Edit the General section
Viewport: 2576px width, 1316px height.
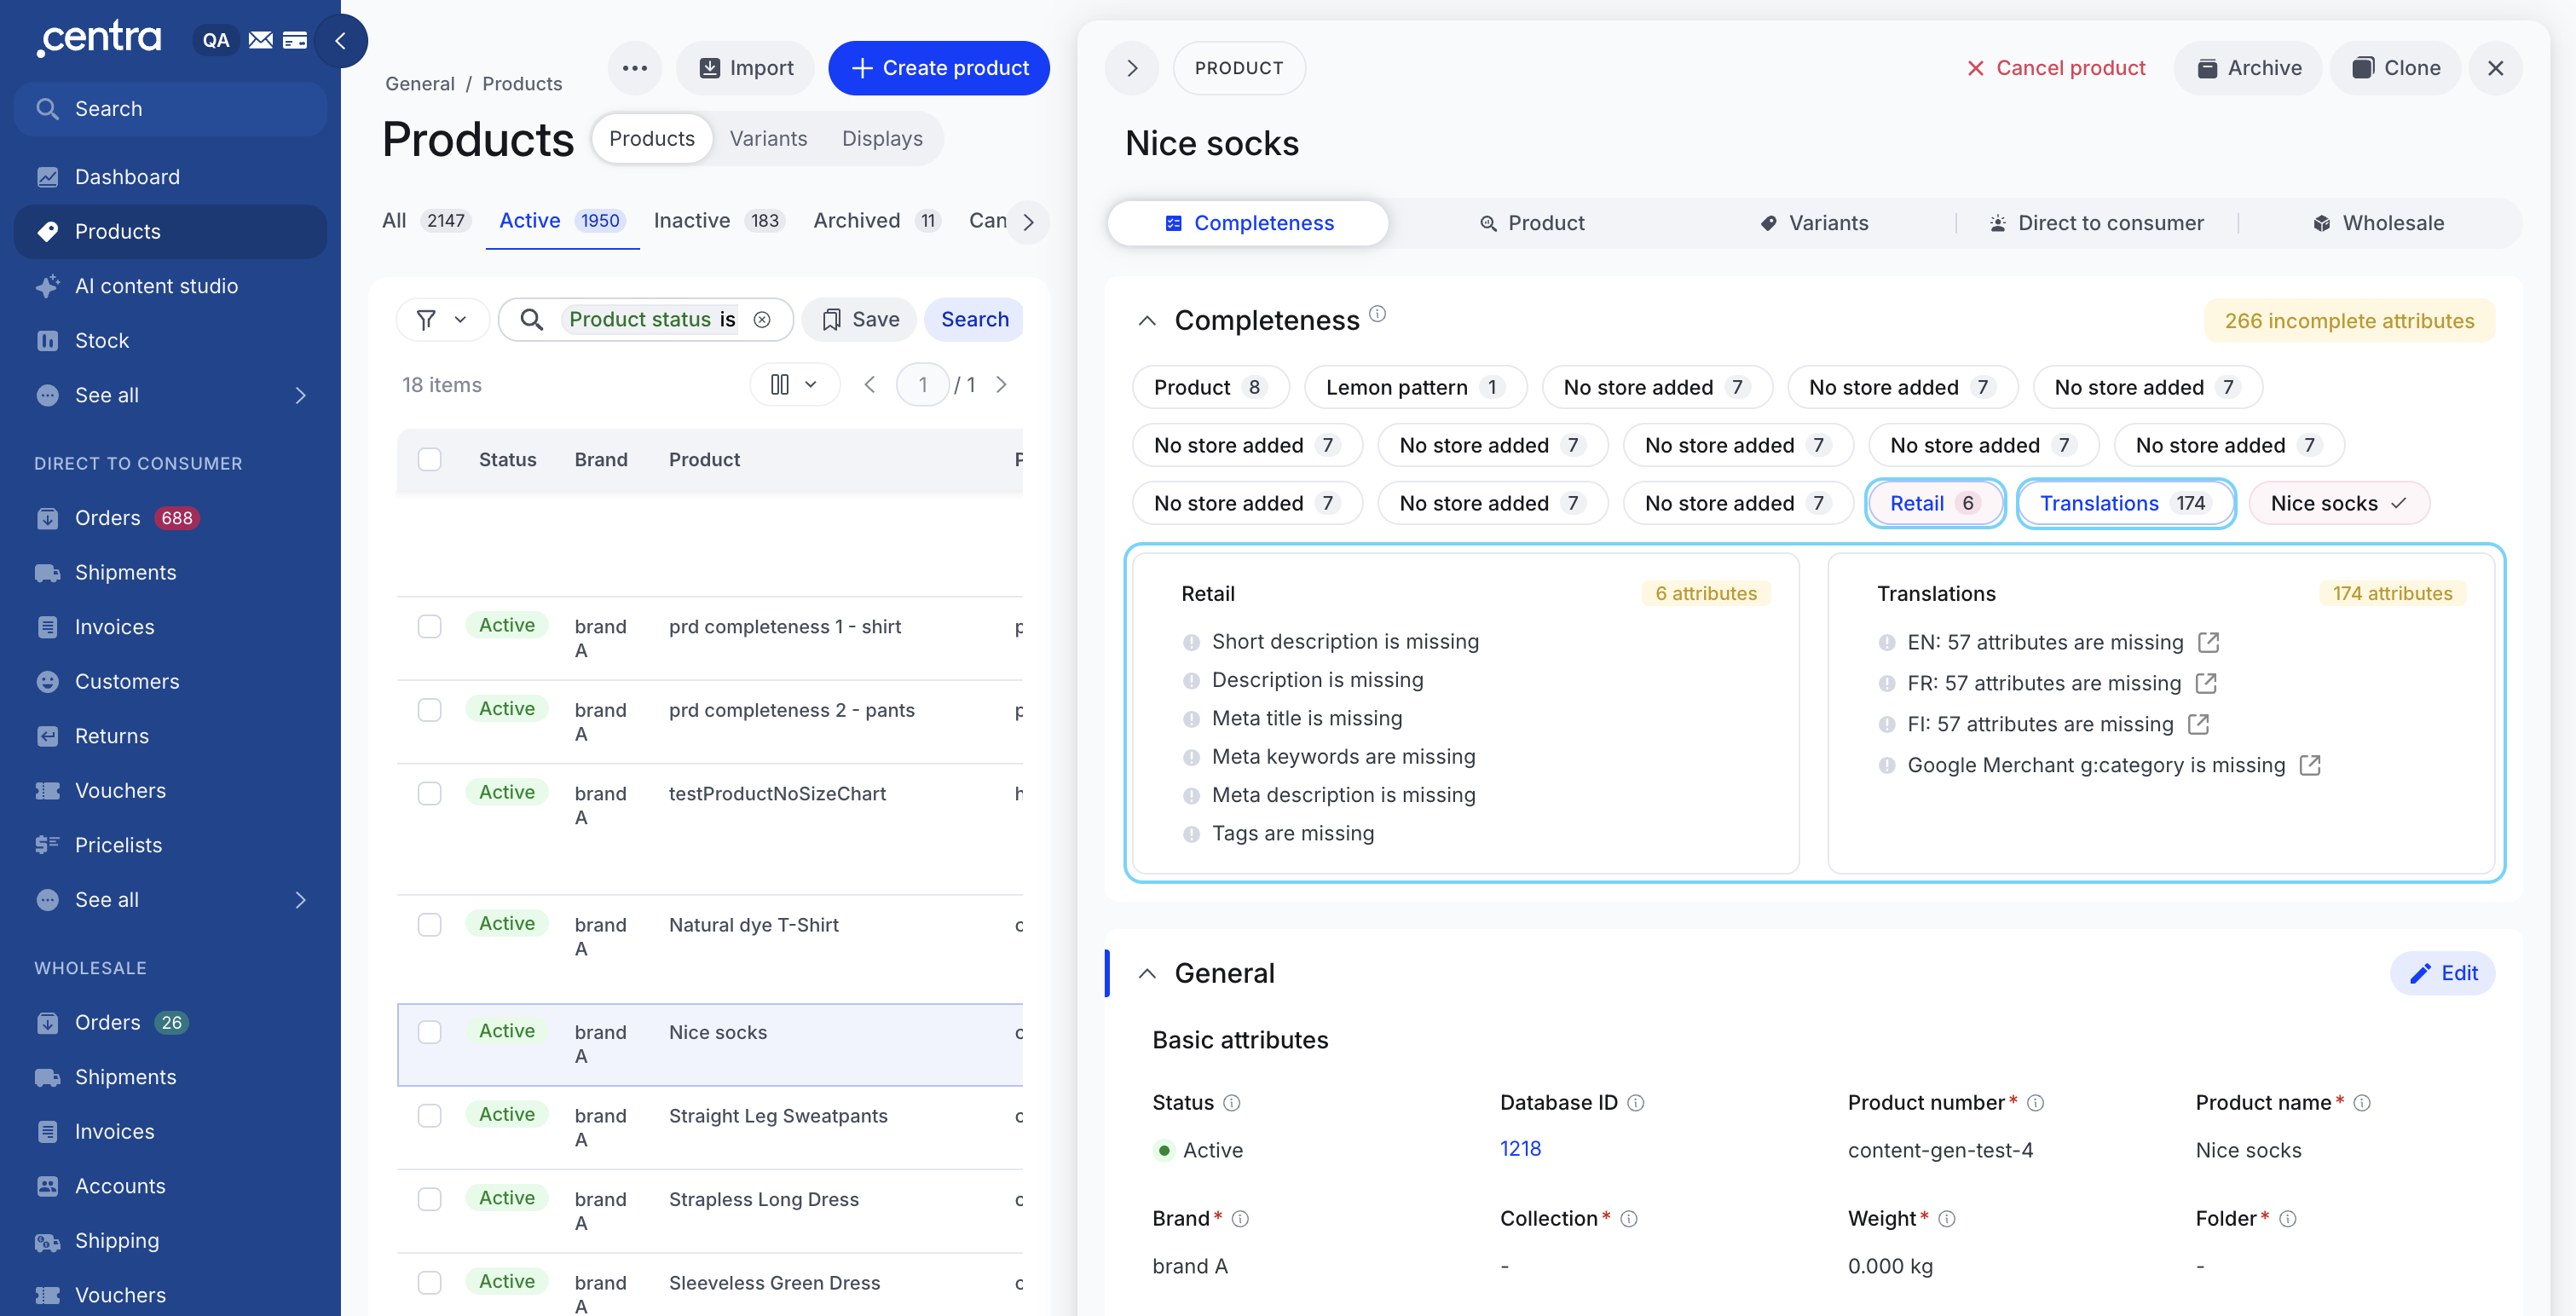pos(2441,973)
